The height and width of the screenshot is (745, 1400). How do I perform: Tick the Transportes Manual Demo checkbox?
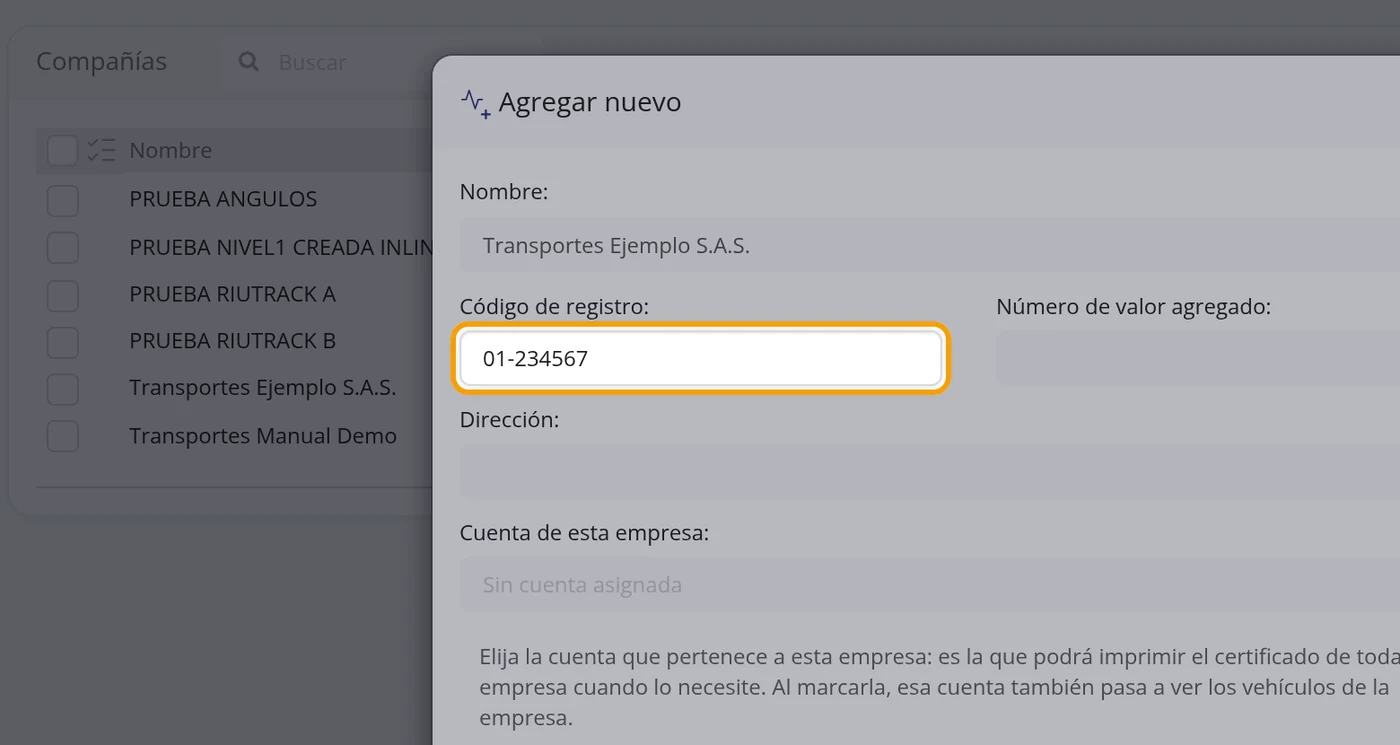(62, 436)
